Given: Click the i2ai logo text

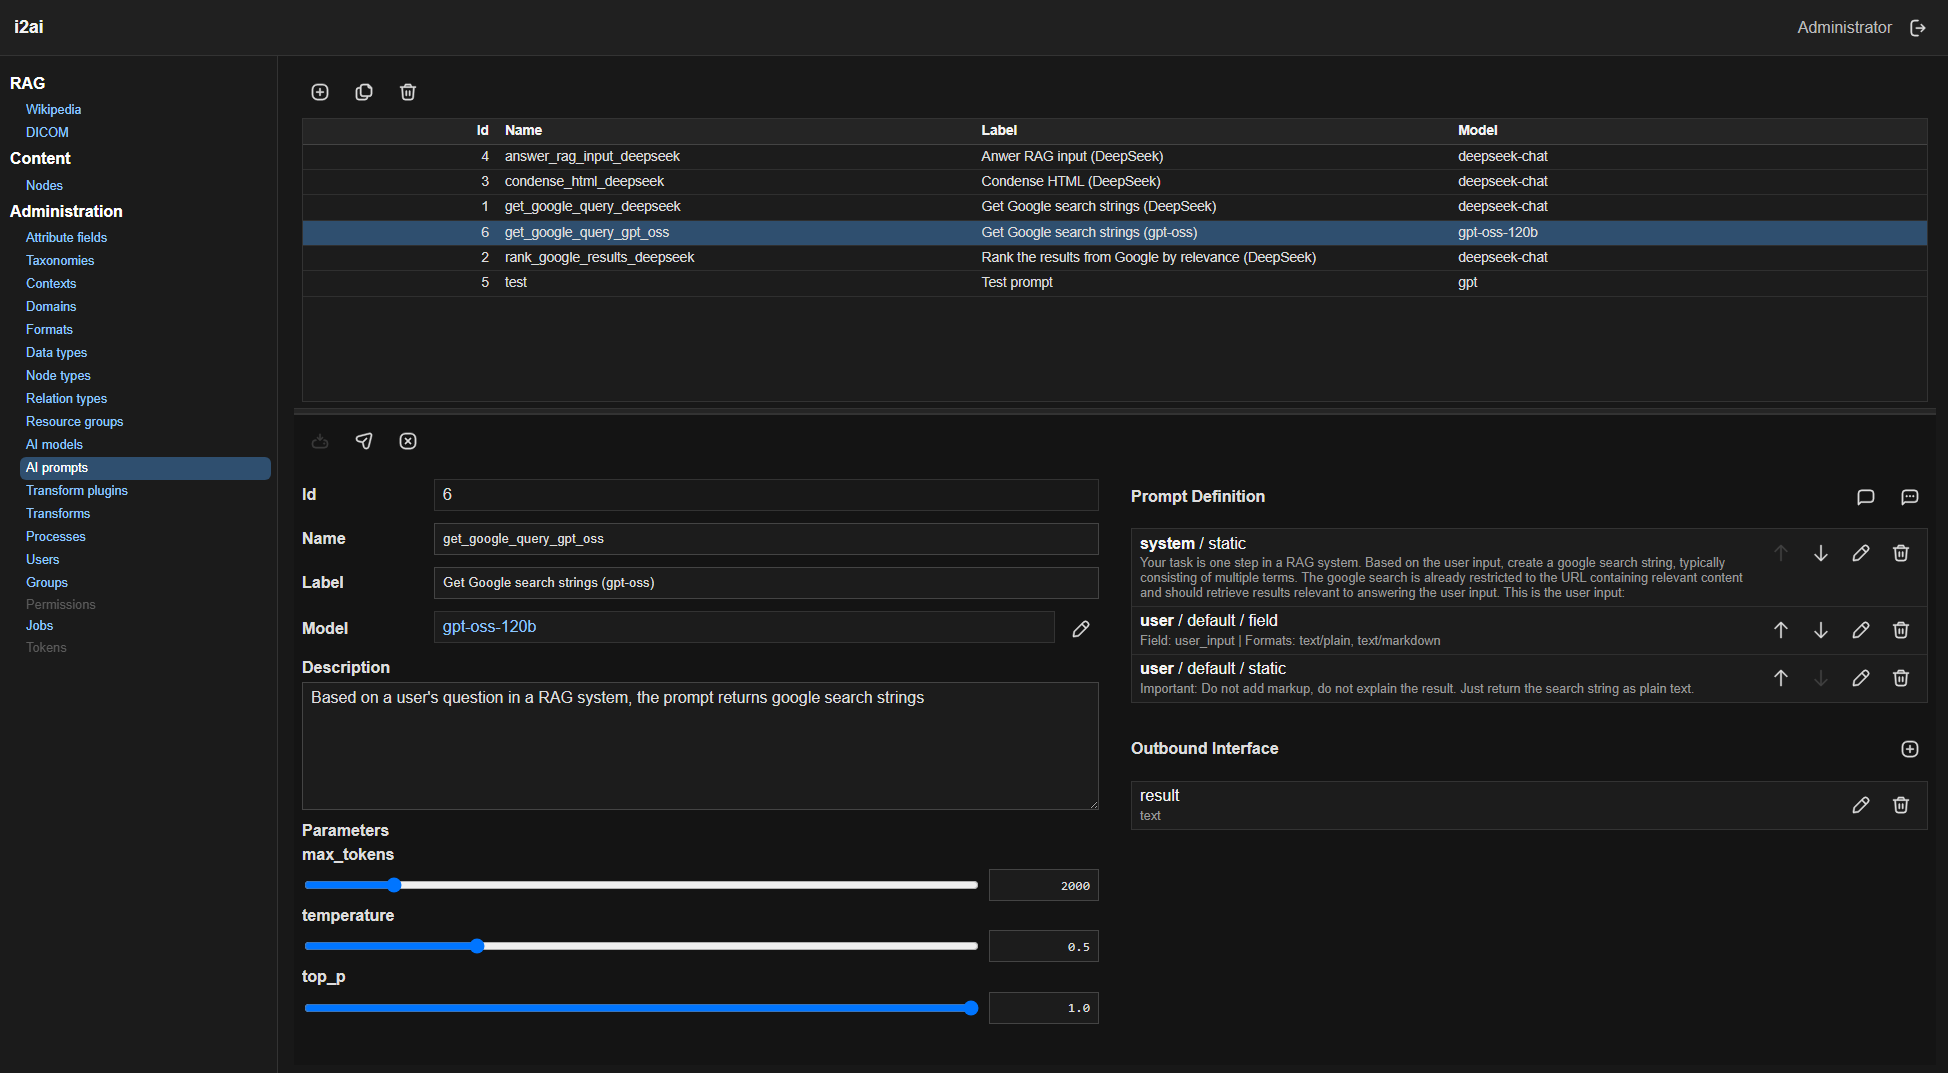Looking at the screenshot, I should (x=29, y=27).
